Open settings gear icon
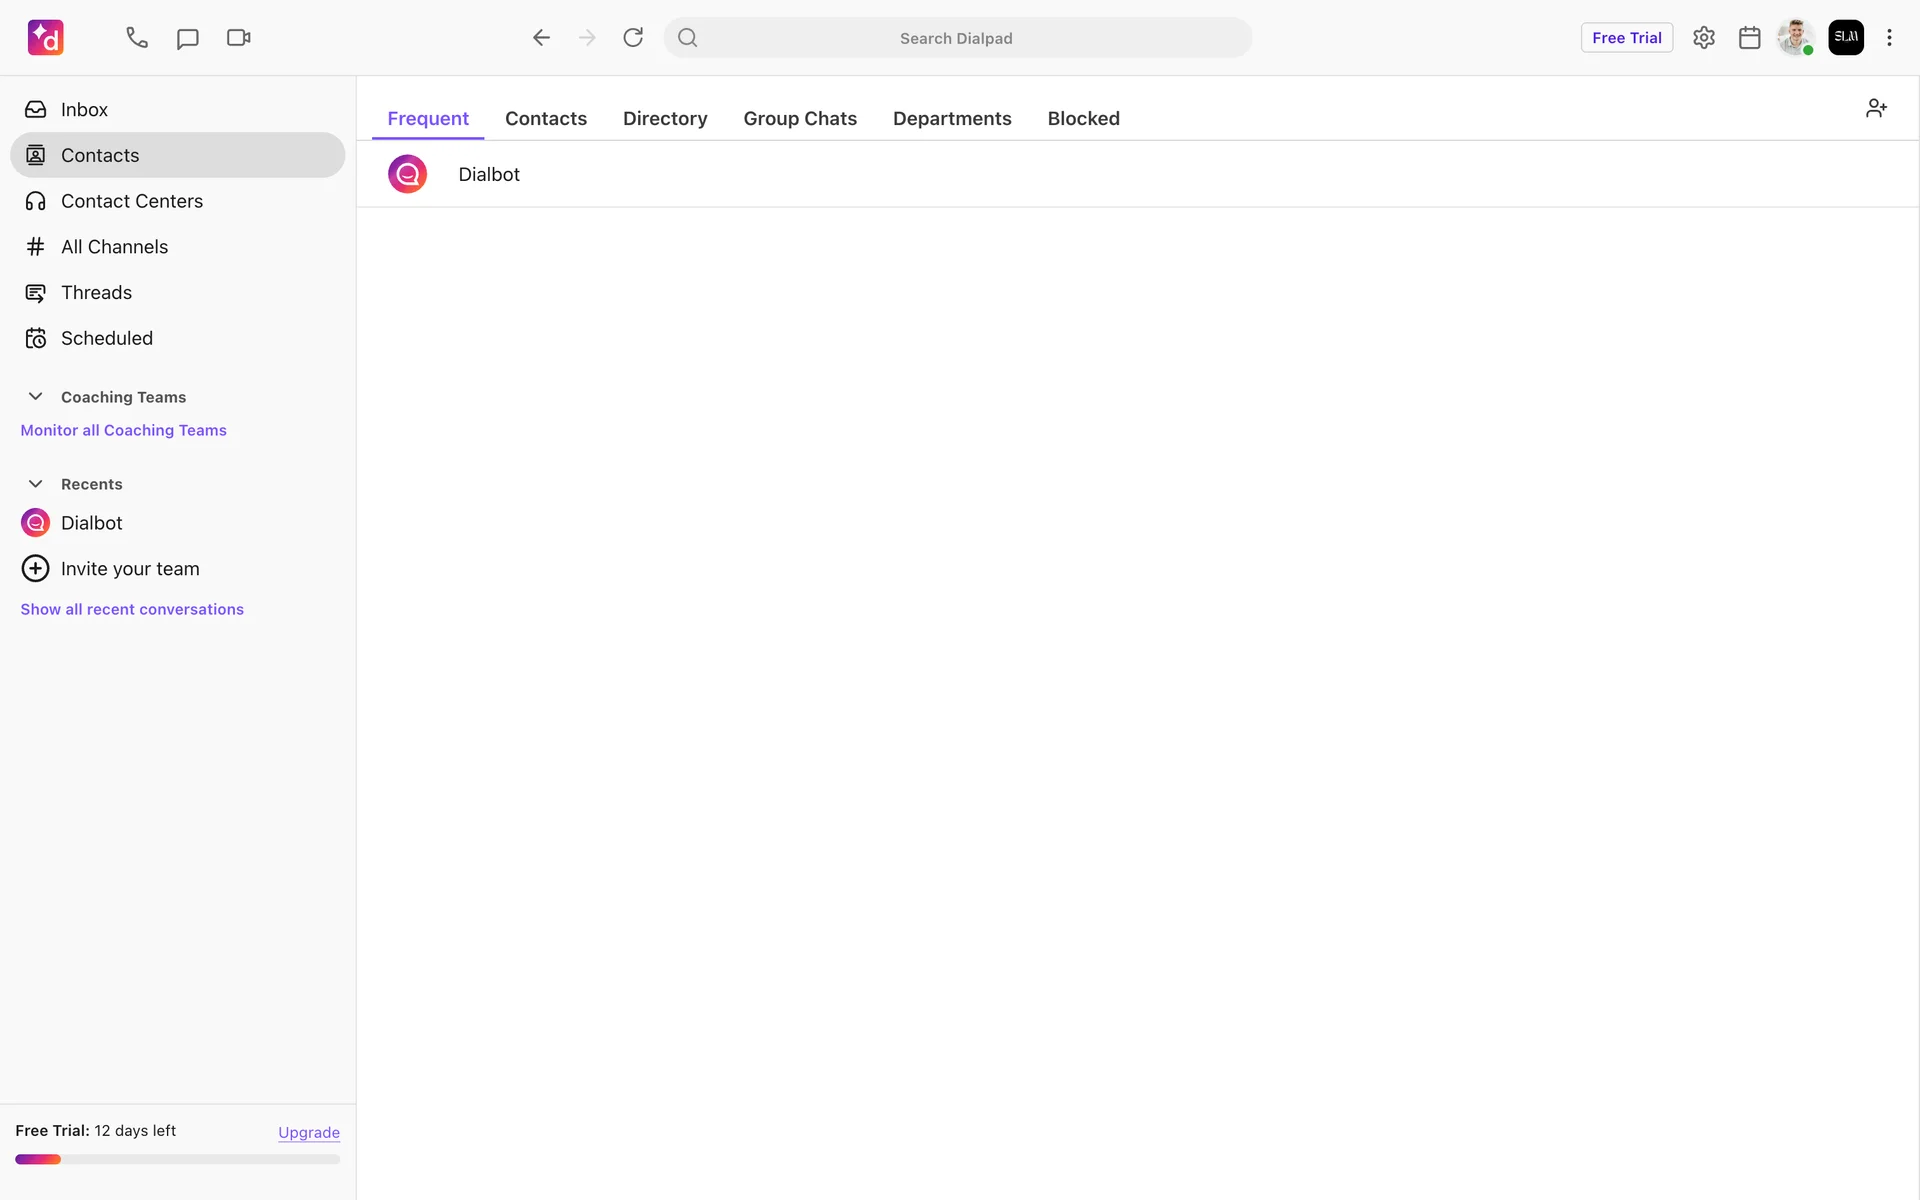This screenshot has width=1920, height=1200. click(1704, 38)
